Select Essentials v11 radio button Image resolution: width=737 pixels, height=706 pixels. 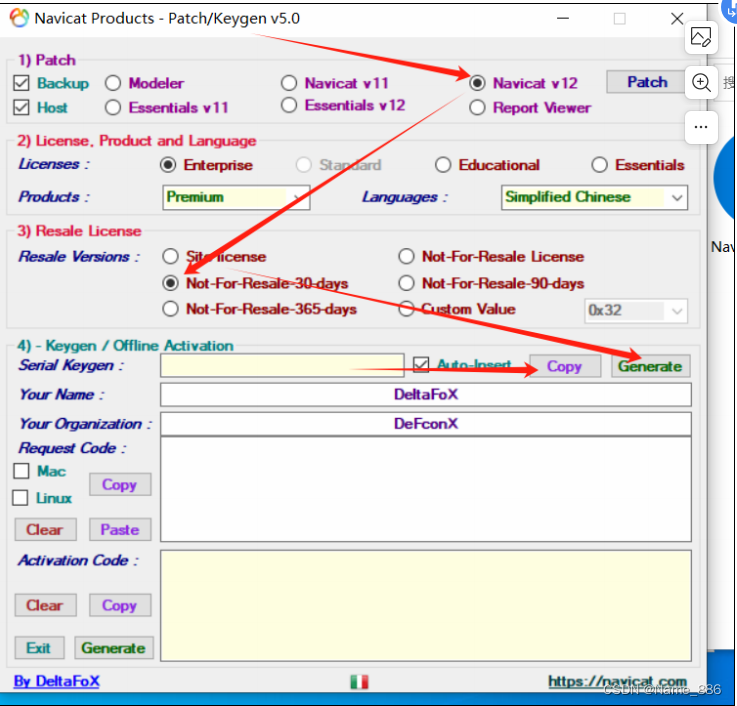pos(113,108)
